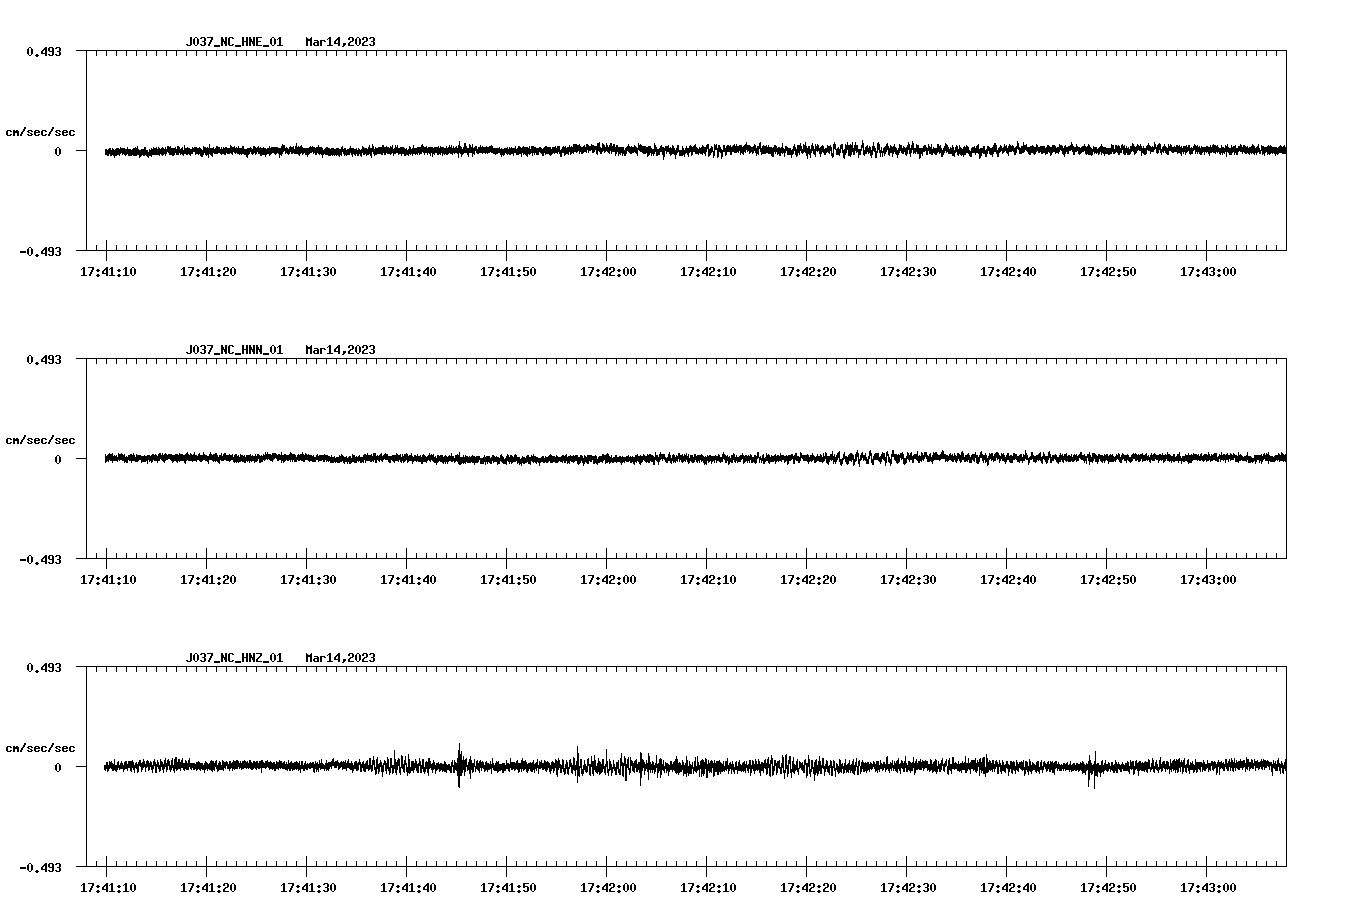Click the Mar14,2023 date on the HNZ trace
1358x924 pixels.
(x=340, y=658)
